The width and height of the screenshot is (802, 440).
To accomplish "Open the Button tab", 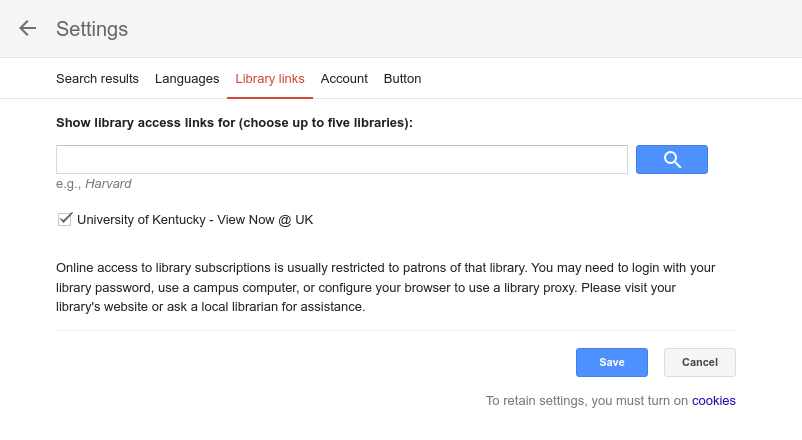I will click(403, 79).
